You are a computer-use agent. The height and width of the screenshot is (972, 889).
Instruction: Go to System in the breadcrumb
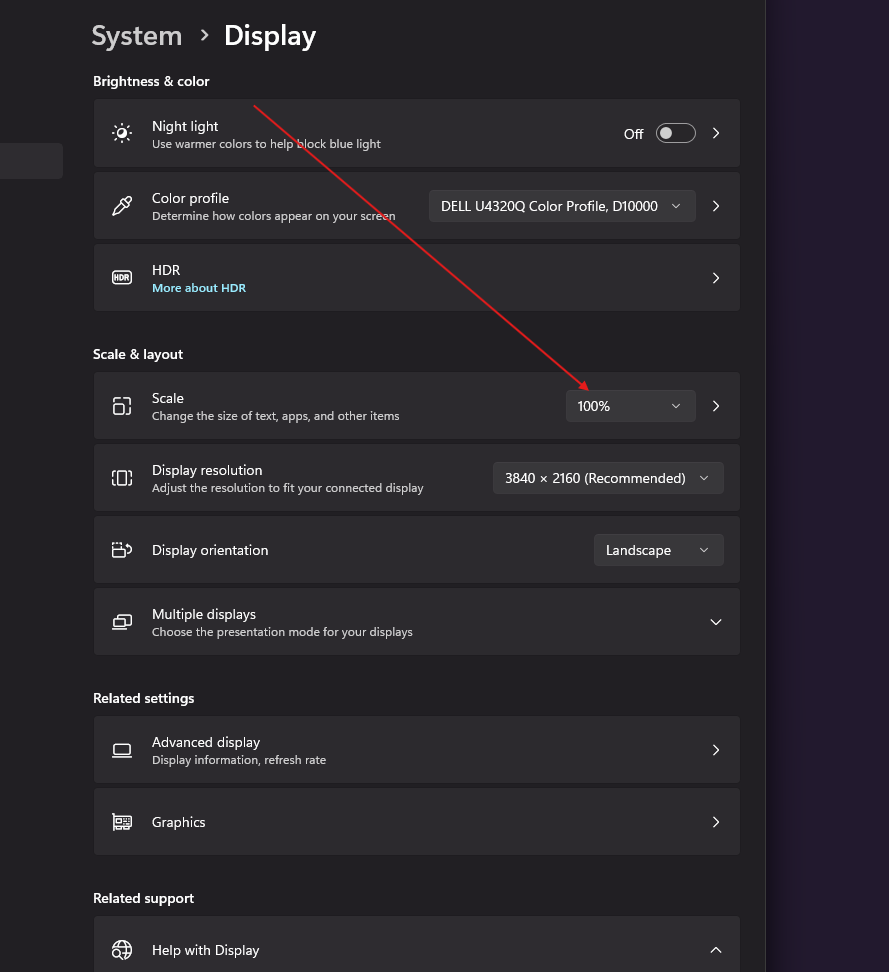(x=136, y=35)
